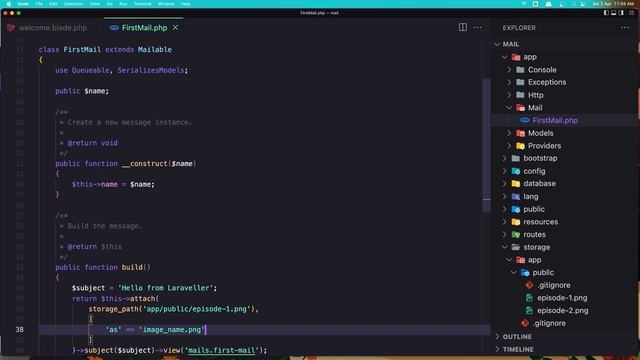
Task: Click the storage_path('app/public/episode-1.png') line
Action: [173, 309]
